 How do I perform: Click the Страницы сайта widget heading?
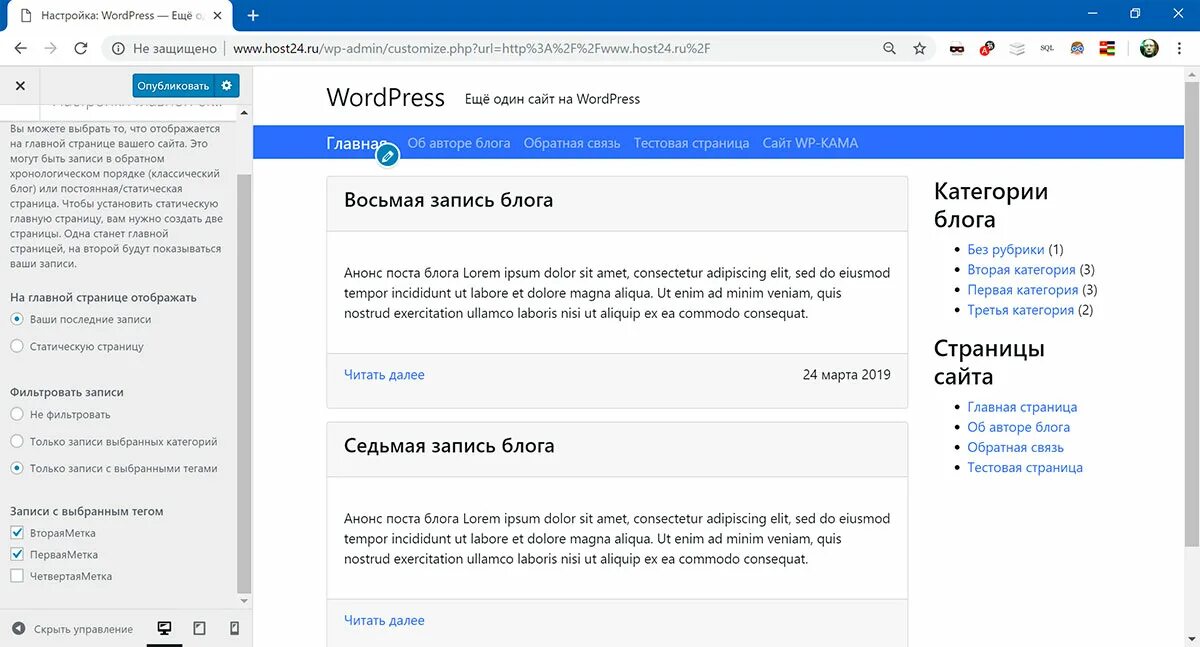pos(989,362)
